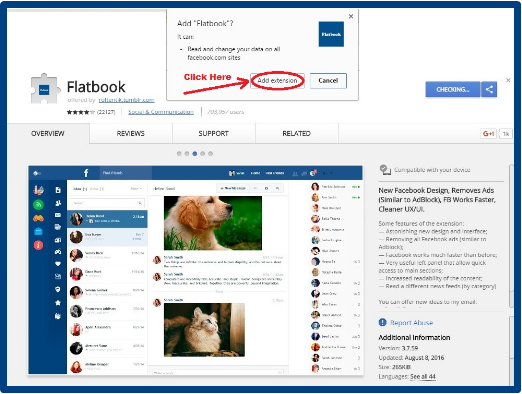The height and width of the screenshot is (394, 522).
Task: Close the extension detail overlay
Action: (508, 80)
